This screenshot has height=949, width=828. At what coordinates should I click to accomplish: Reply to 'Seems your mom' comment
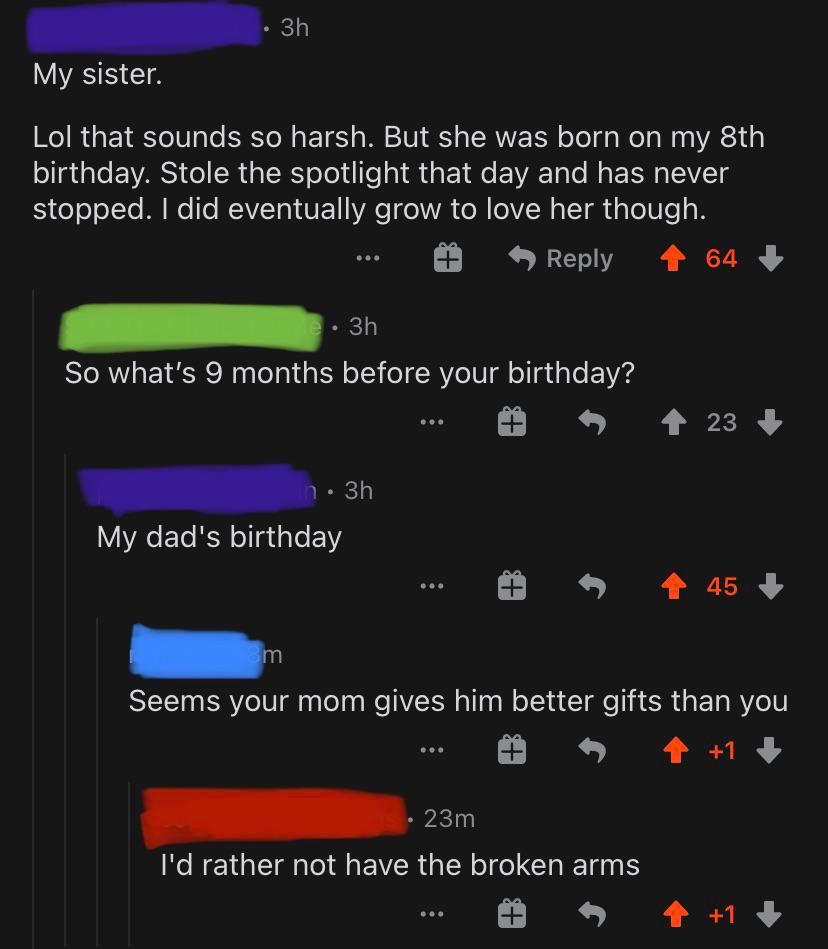coord(593,751)
